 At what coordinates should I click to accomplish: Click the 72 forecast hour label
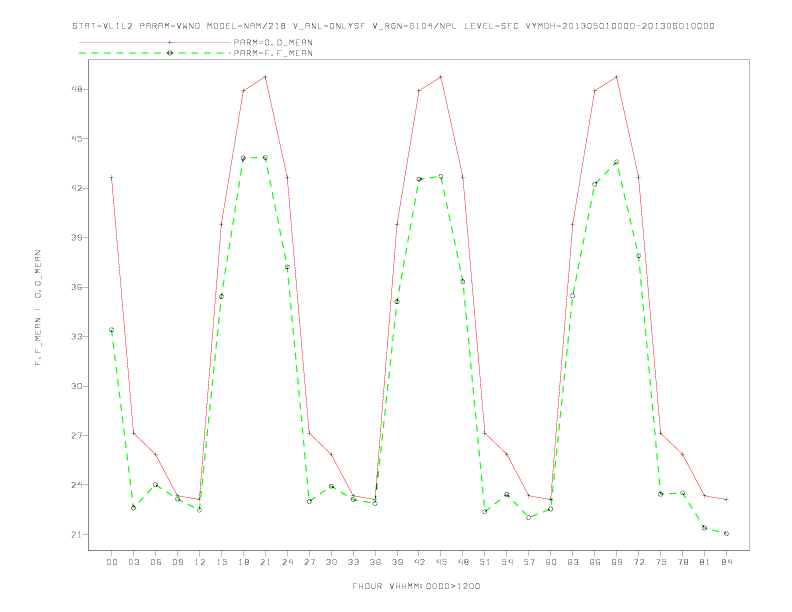(x=639, y=562)
